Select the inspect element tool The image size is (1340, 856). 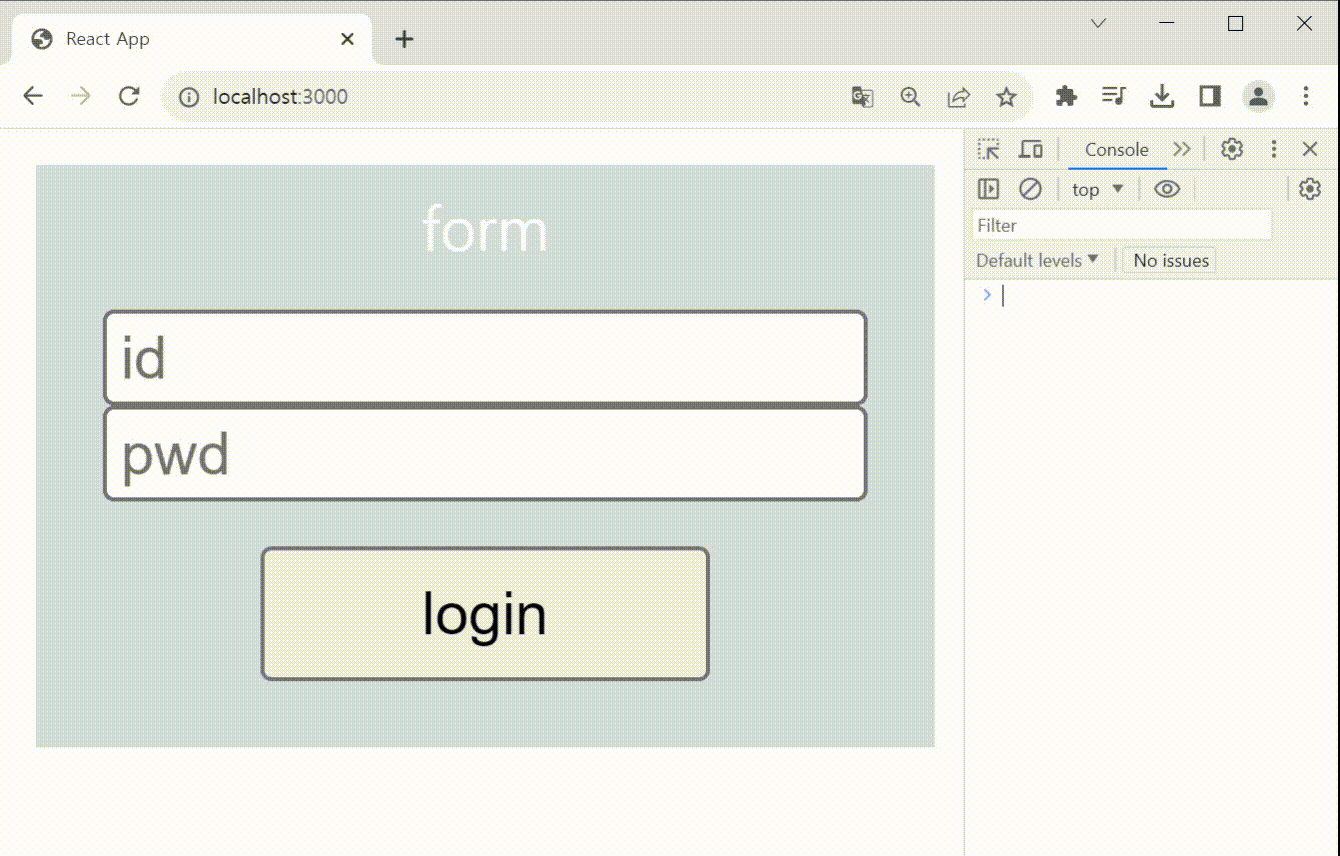(988, 148)
